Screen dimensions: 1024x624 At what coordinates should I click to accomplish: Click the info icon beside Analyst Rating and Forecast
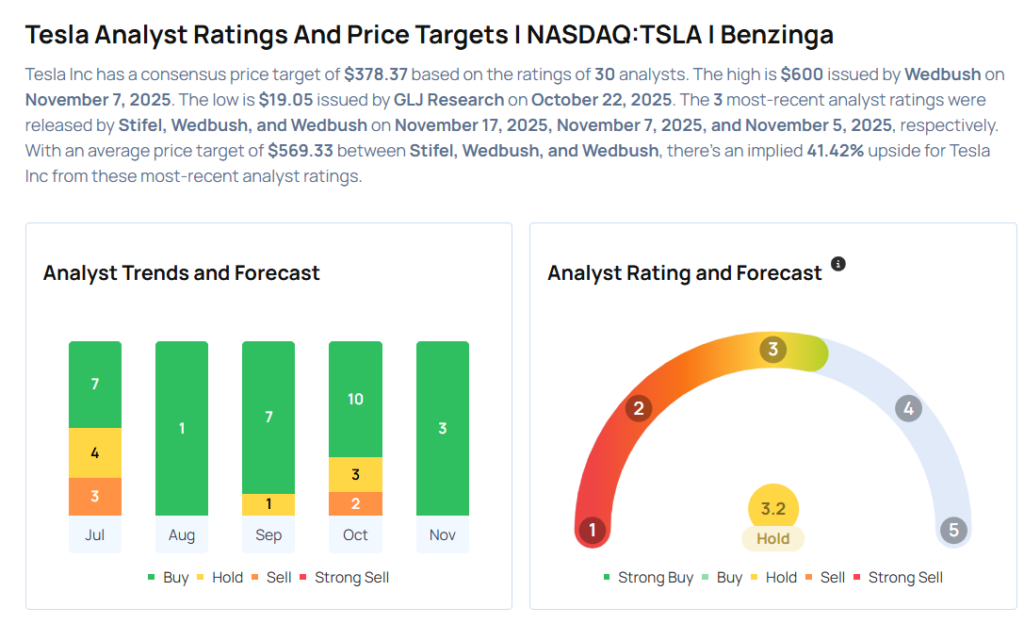point(838,264)
